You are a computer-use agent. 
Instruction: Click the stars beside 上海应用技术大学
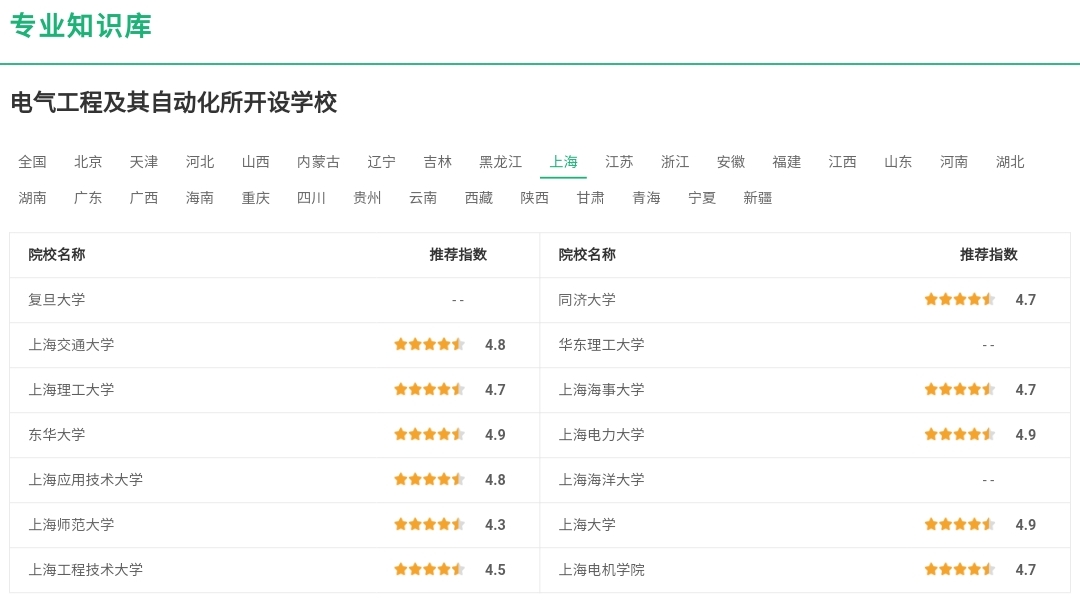(x=430, y=479)
